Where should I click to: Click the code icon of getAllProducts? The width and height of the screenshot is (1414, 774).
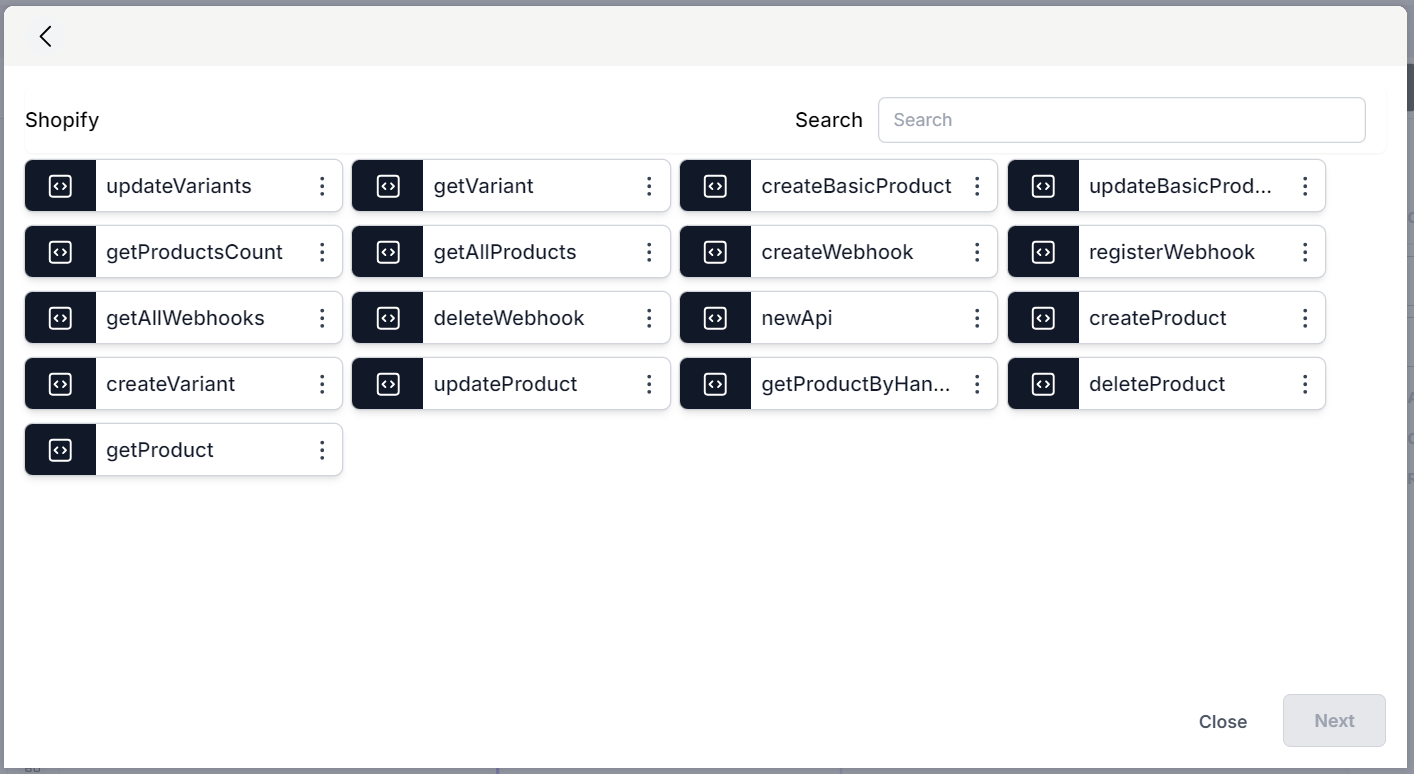[x=388, y=252]
